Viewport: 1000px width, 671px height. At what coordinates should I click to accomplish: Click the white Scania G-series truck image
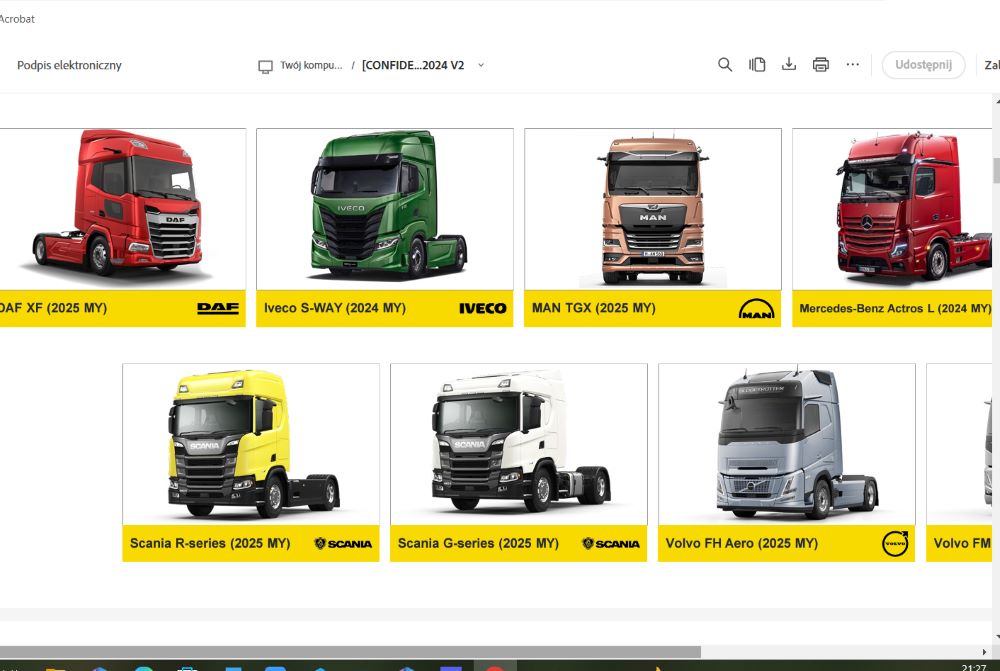point(518,443)
